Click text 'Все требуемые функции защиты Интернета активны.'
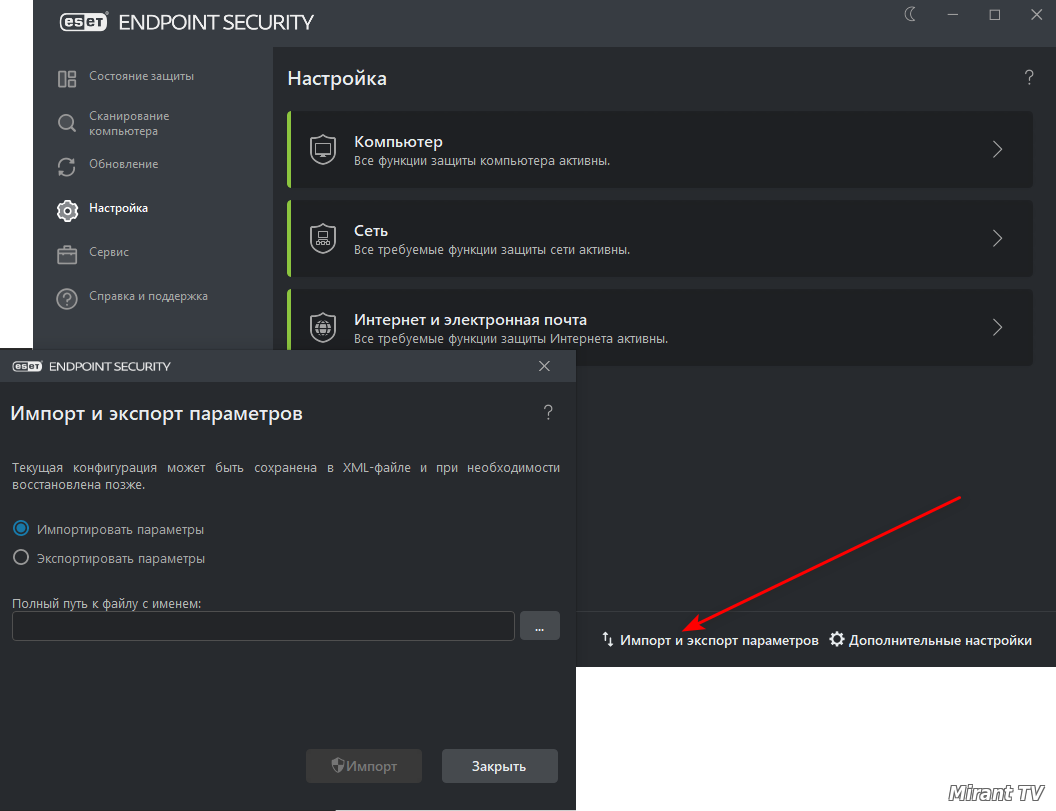Screen dimensions: 1056x811 (511, 339)
